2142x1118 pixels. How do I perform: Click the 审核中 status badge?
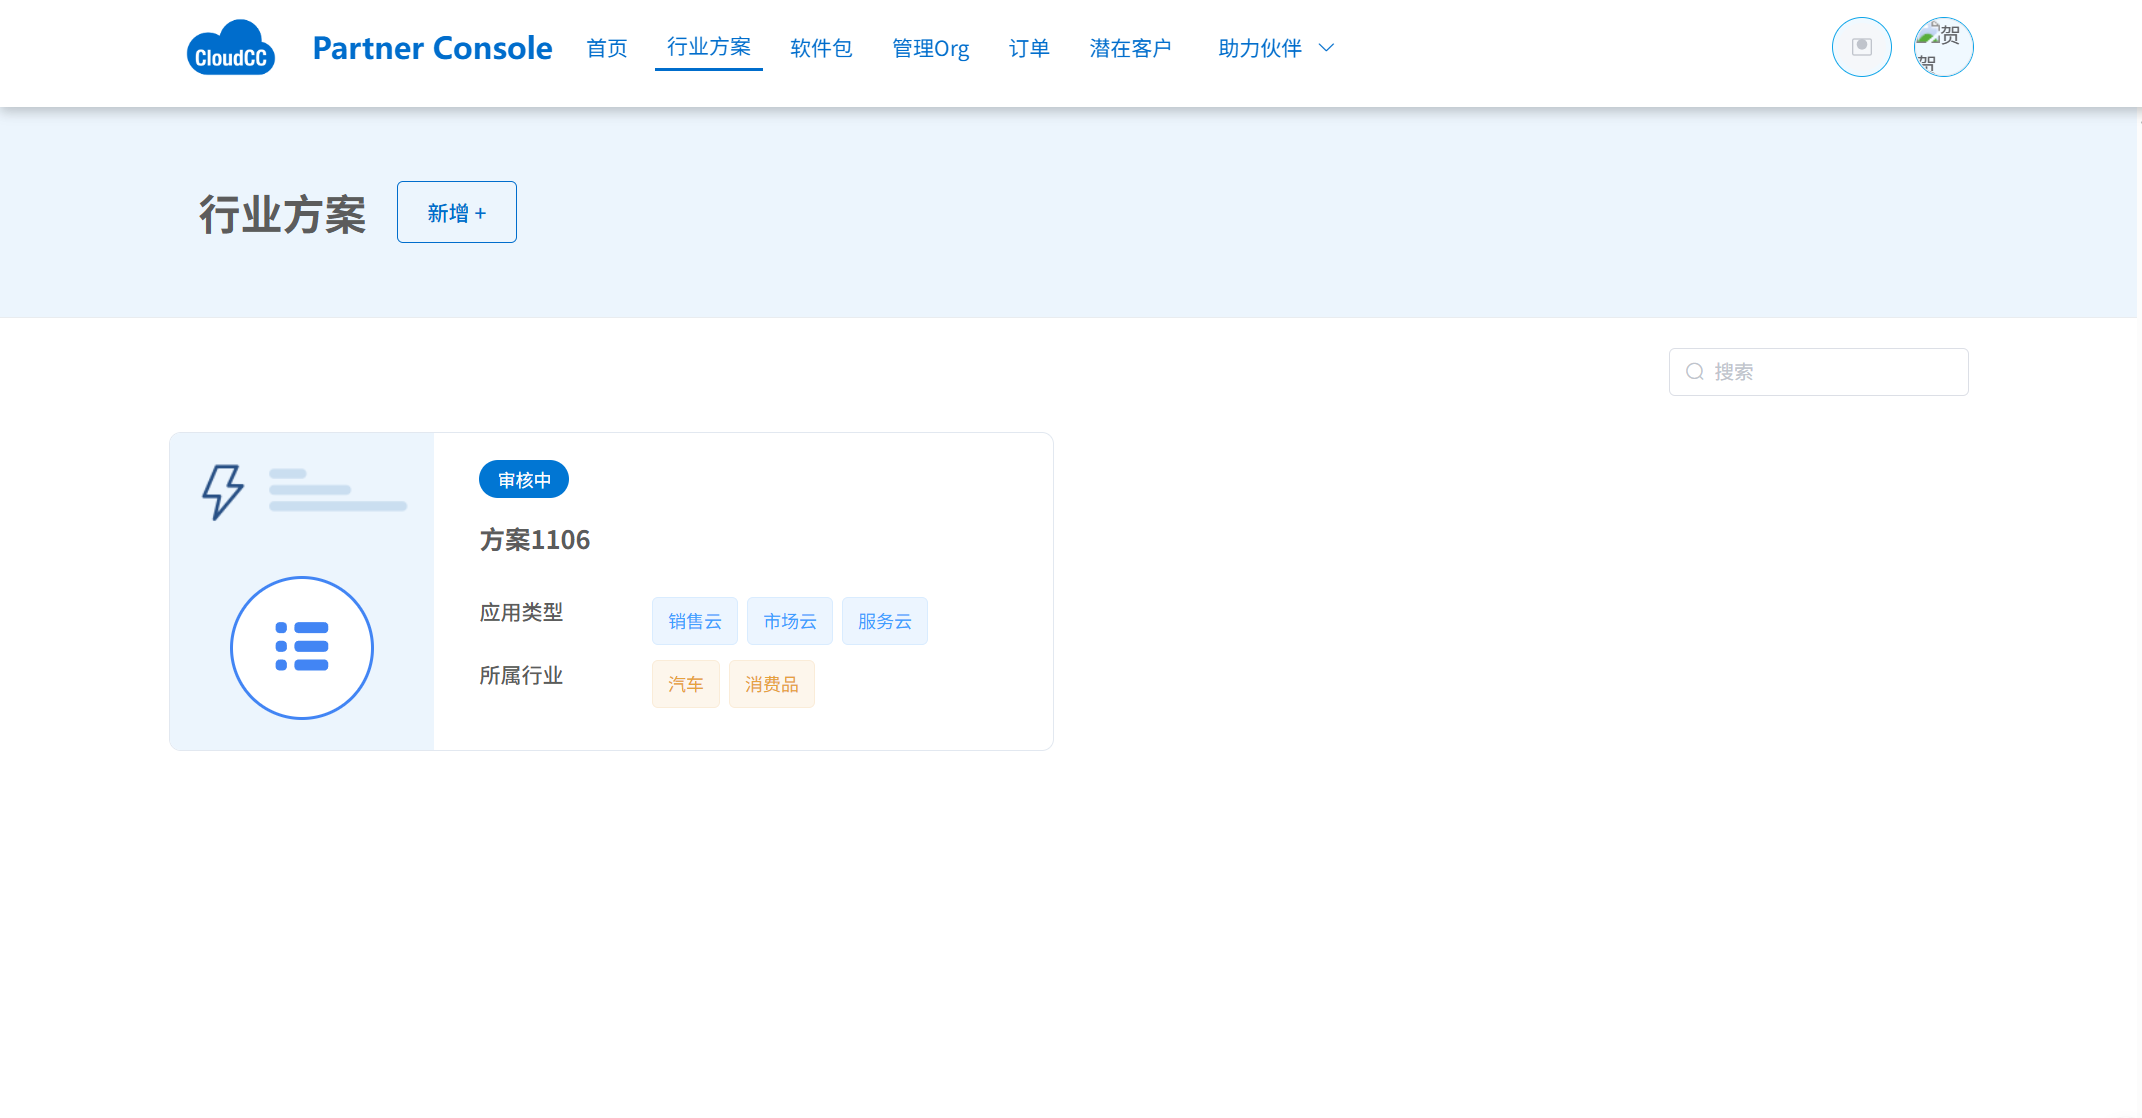(x=524, y=480)
